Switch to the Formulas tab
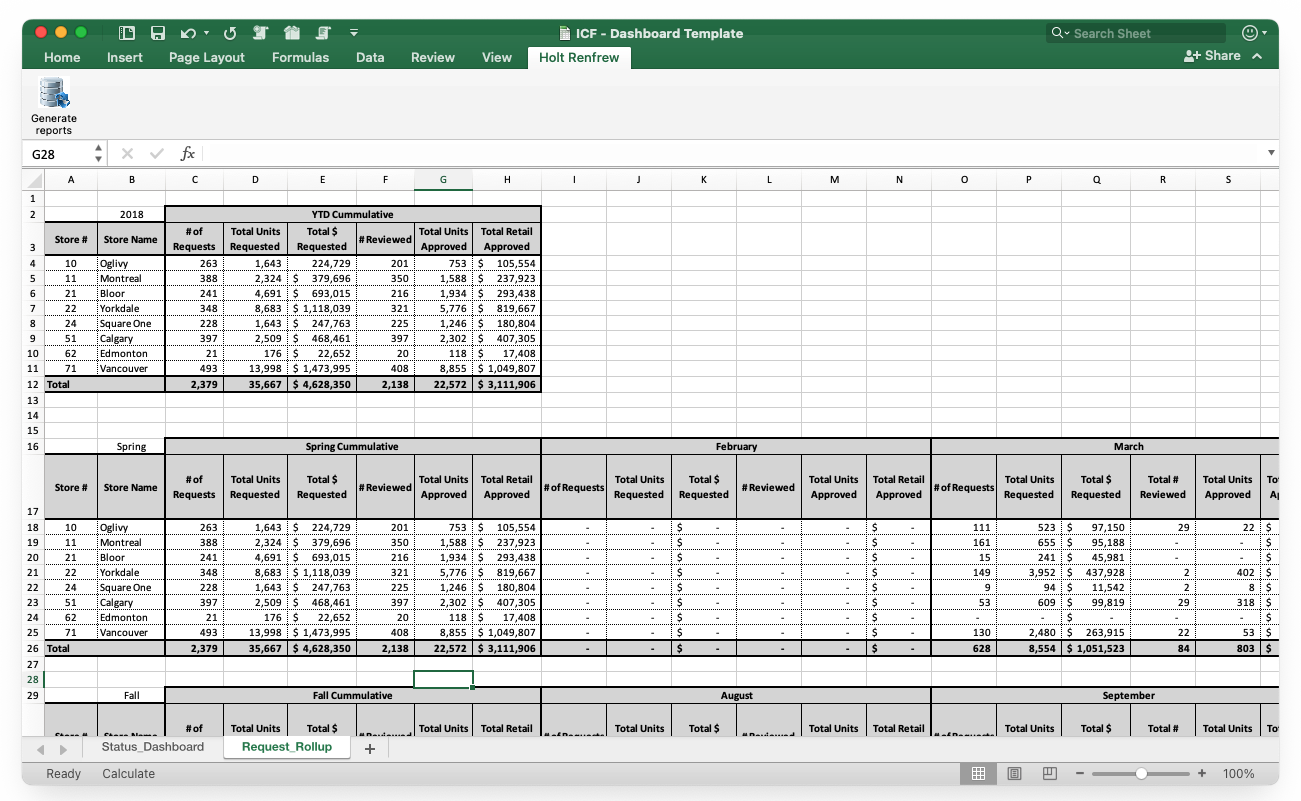This screenshot has width=1301, height=801. [x=300, y=57]
